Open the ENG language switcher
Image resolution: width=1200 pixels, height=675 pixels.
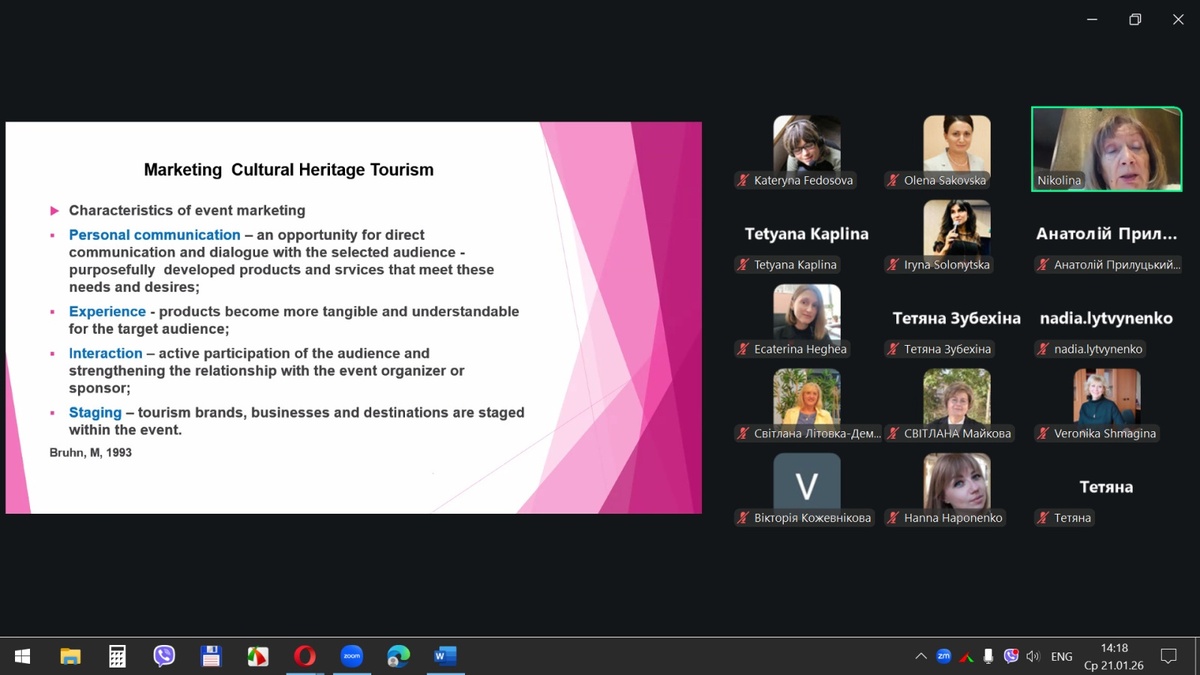[1061, 656]
